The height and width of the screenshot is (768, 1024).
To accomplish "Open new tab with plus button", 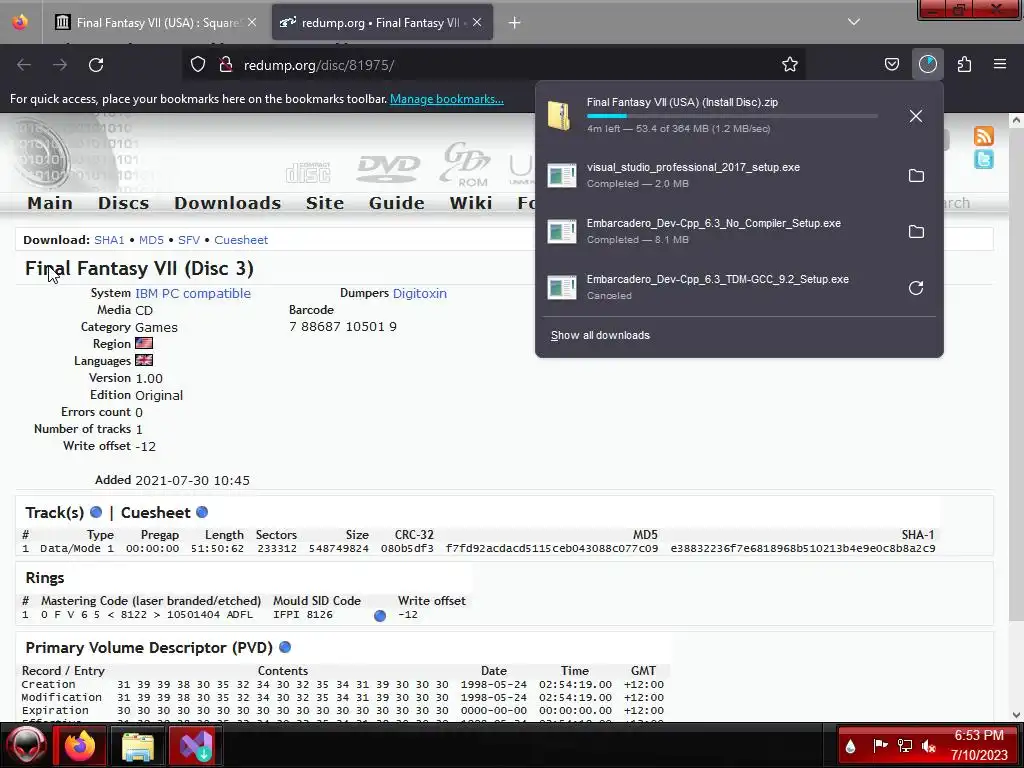I will pos(515,23).
